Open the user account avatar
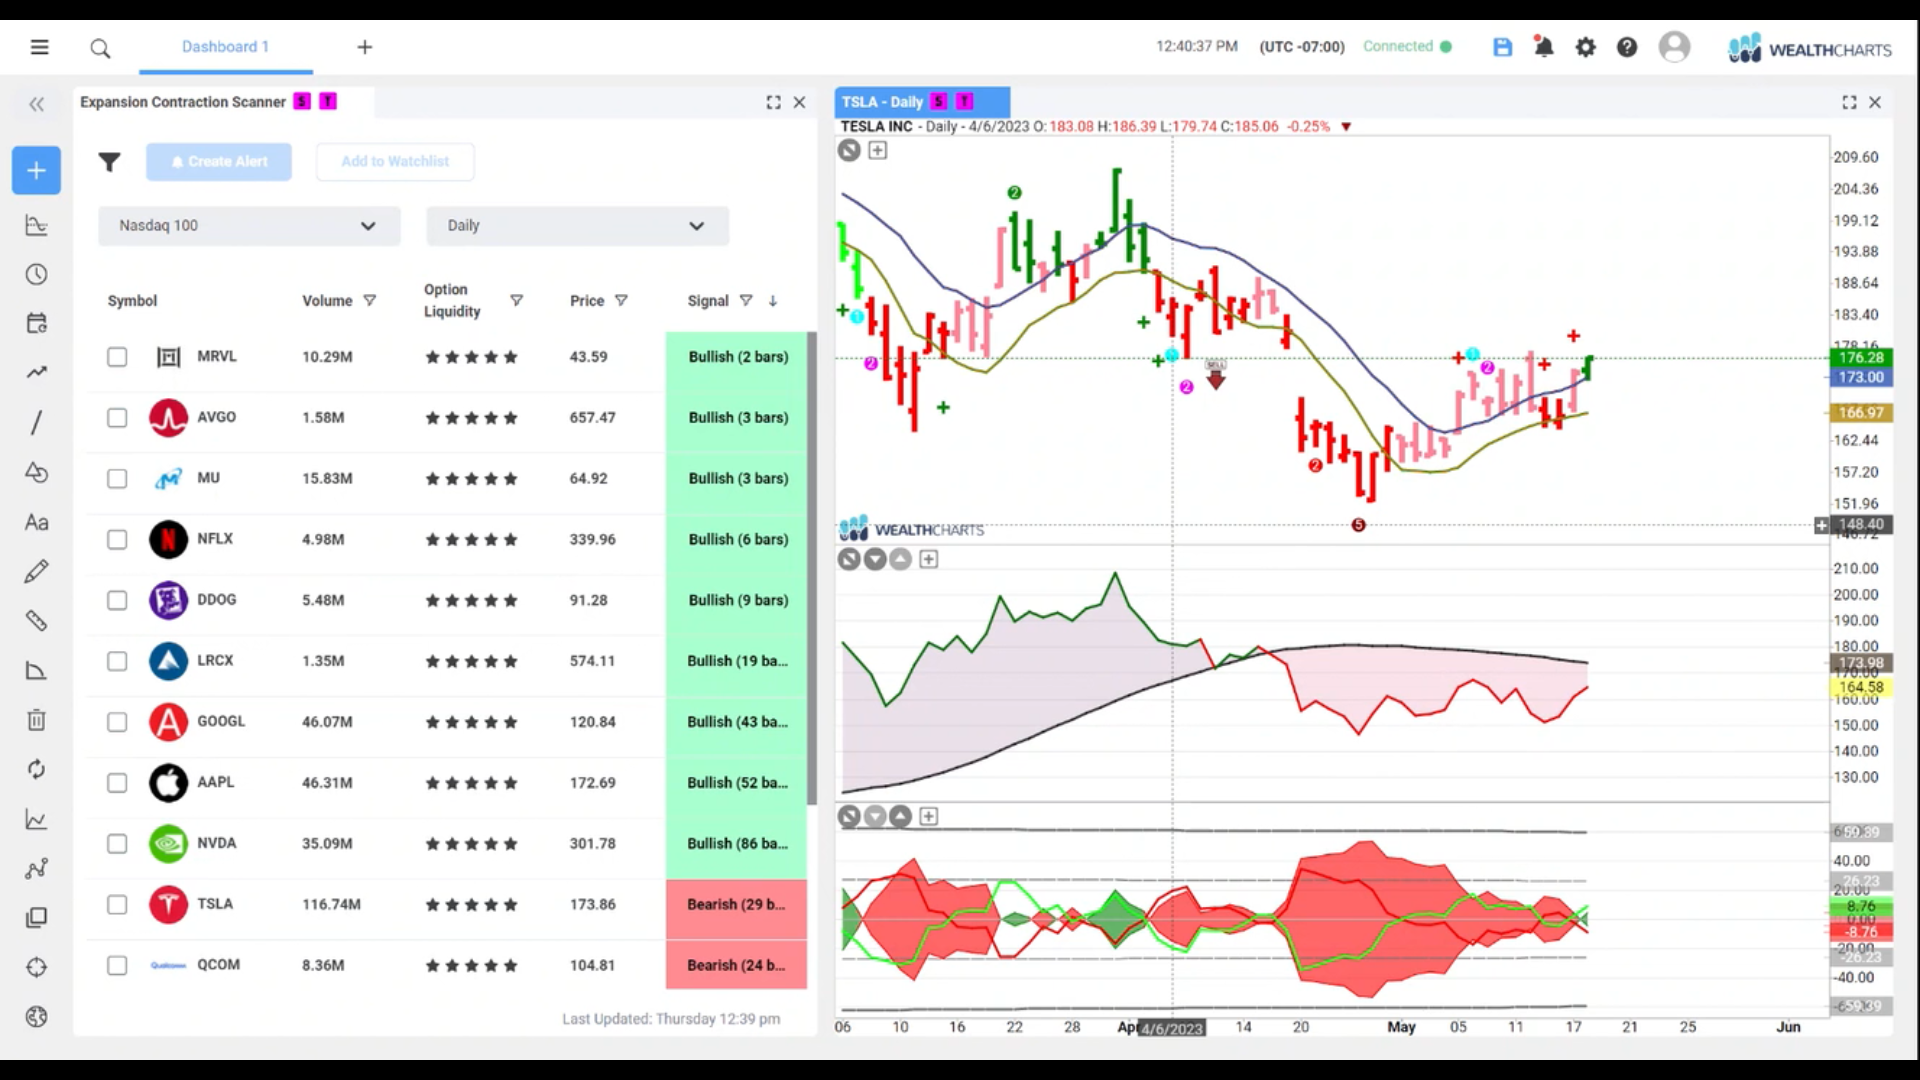The image size is (1920, 1080). coord(1674,47)
